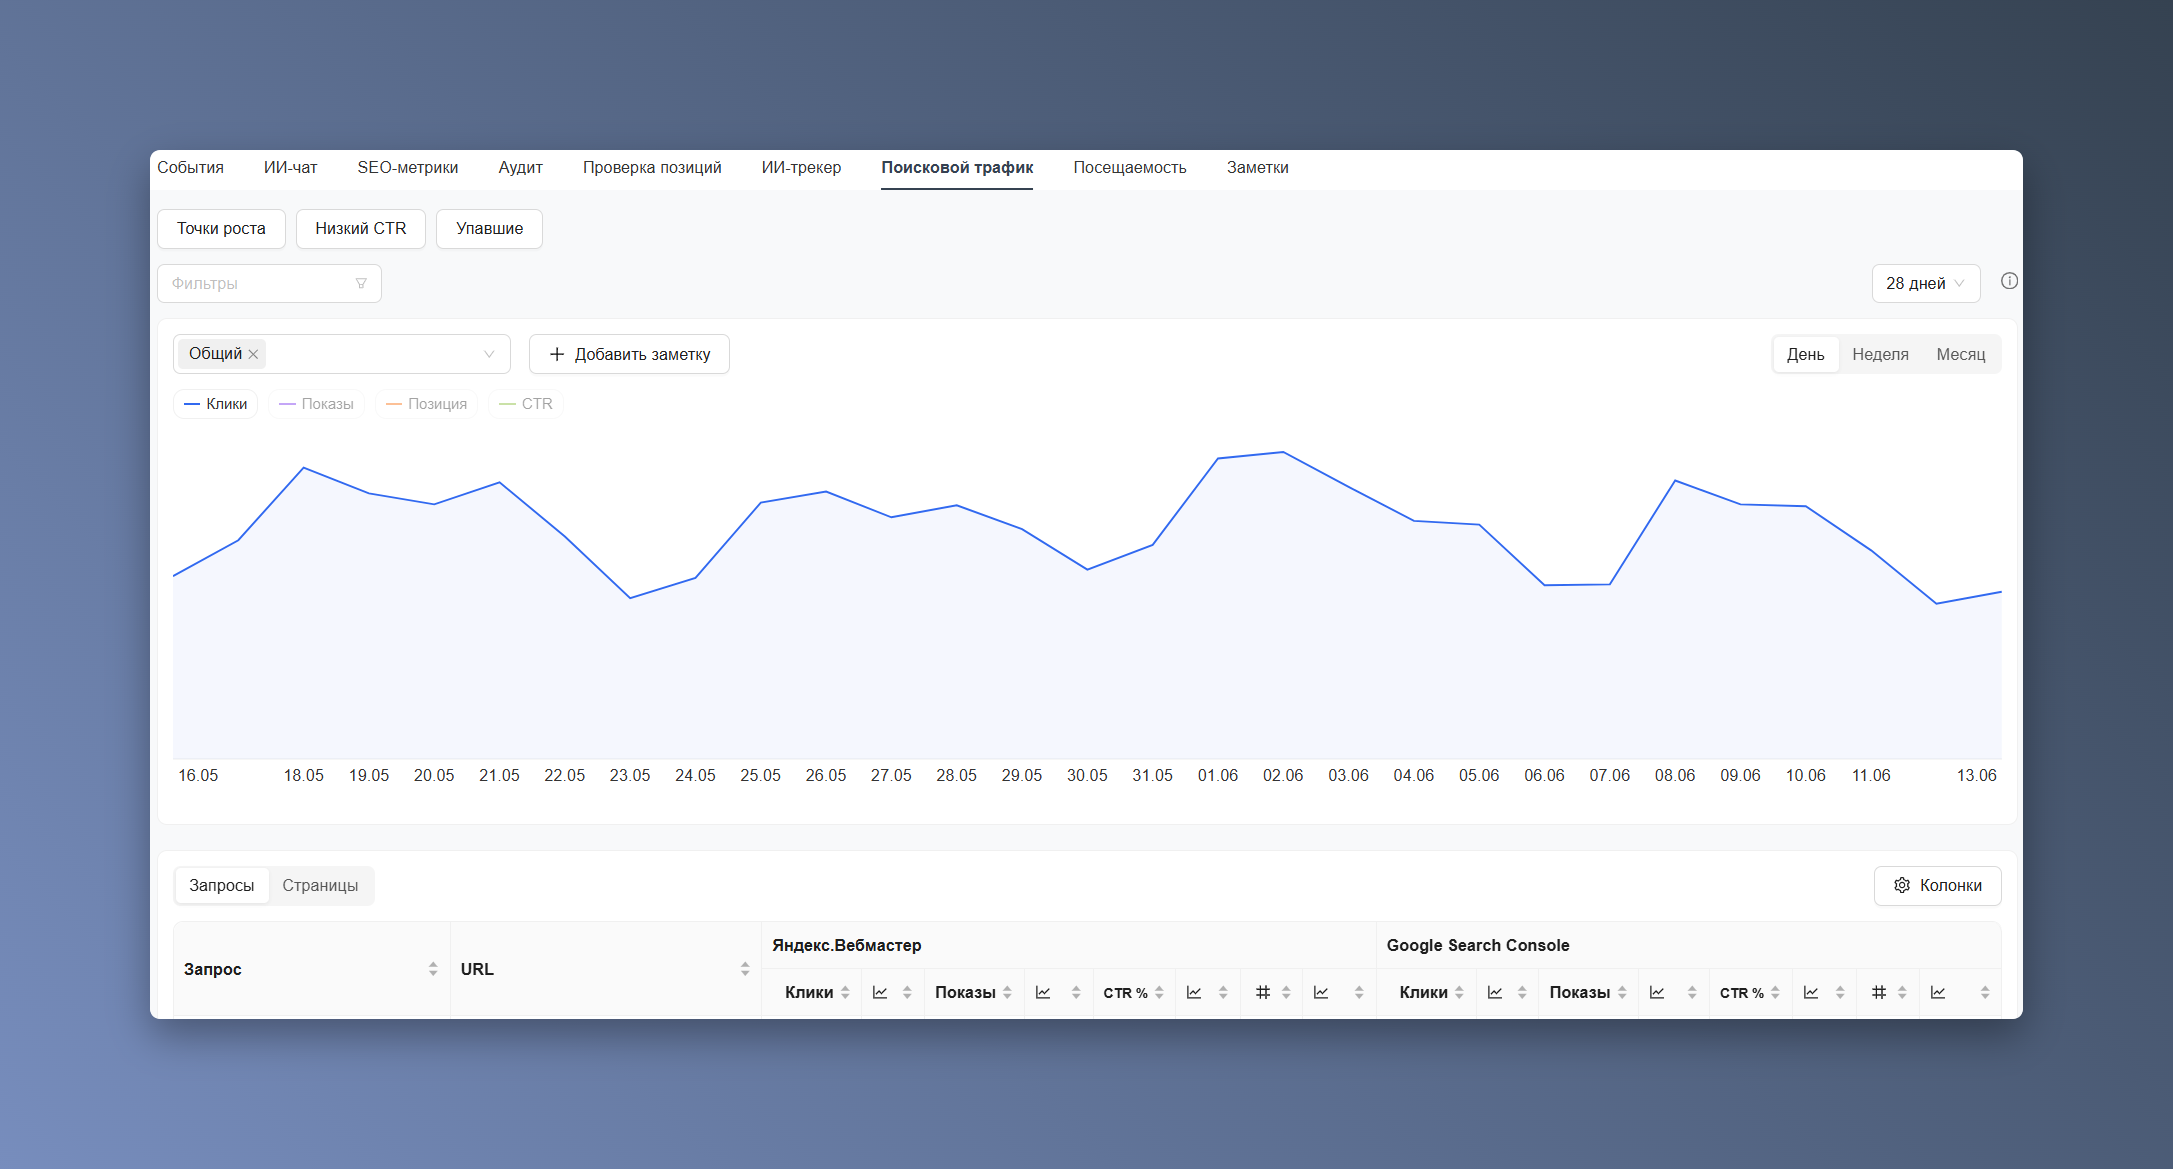The image size is (2173, 1169).
Task: Expand the Общий selector dropdown arrow
Action: (x=489, y=354)
